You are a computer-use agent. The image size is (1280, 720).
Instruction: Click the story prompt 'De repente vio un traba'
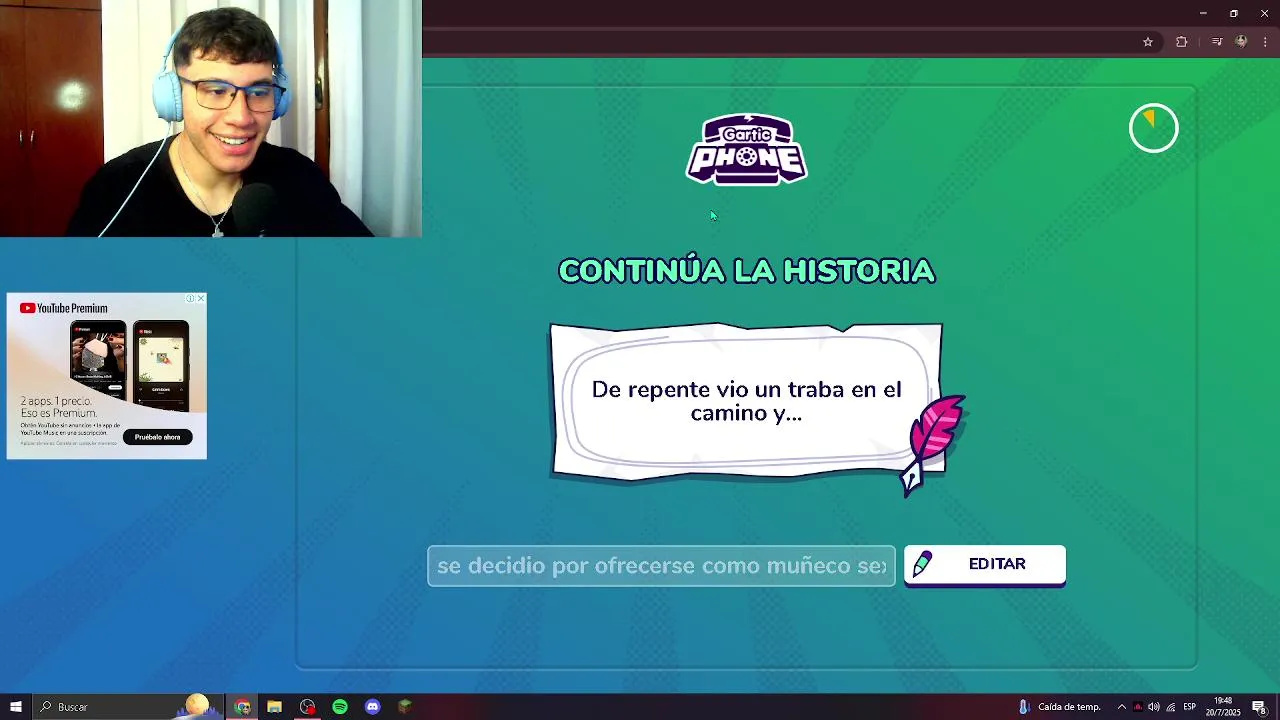[x=746, y=401]
